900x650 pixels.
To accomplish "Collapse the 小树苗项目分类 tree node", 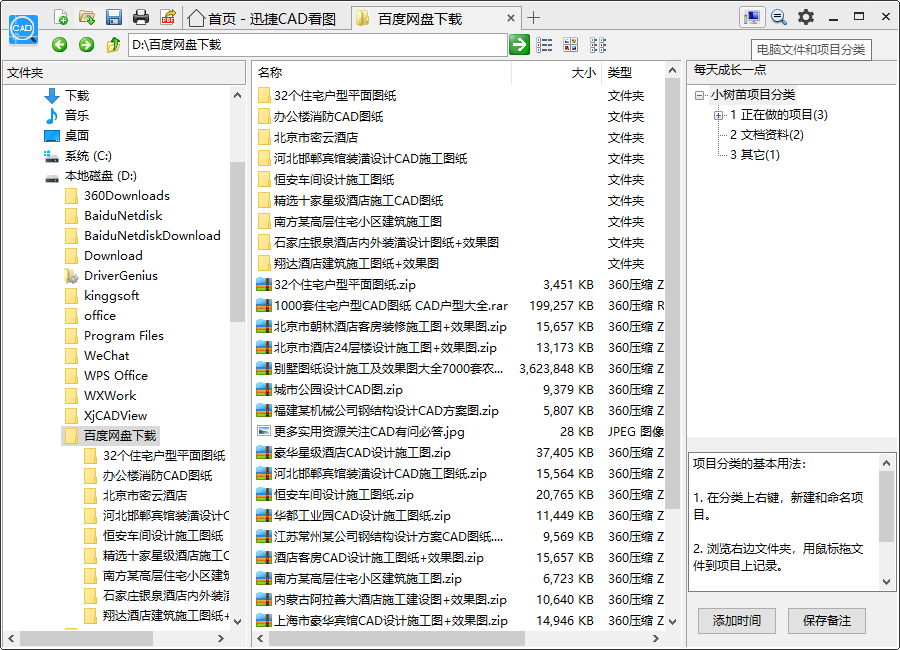I will point(699,95).
